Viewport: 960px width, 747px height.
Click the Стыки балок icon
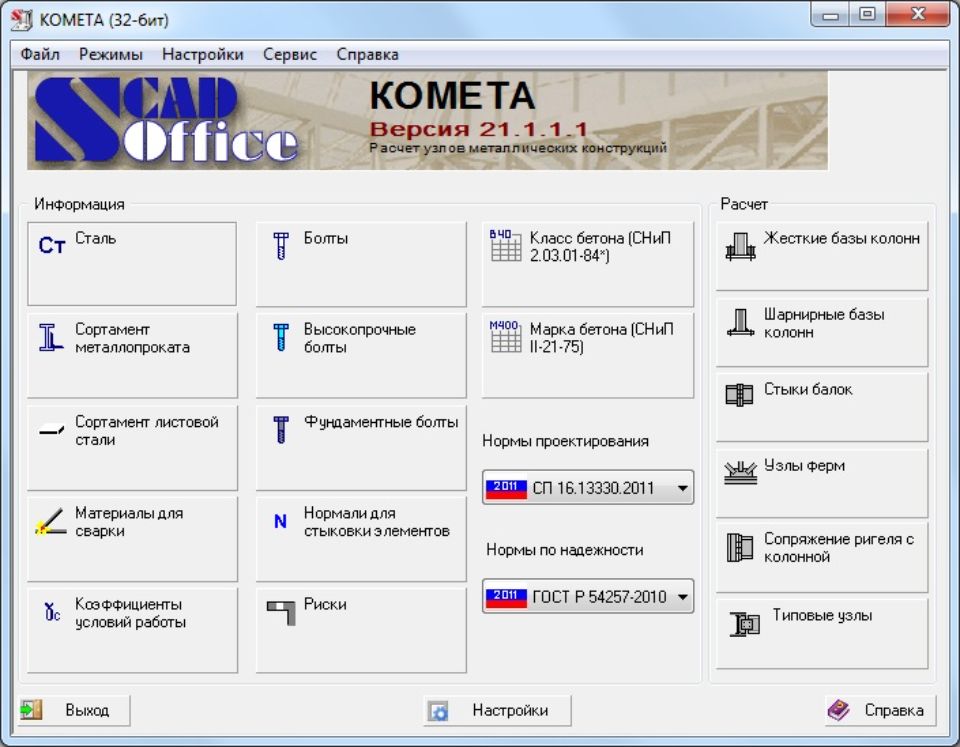740,395
